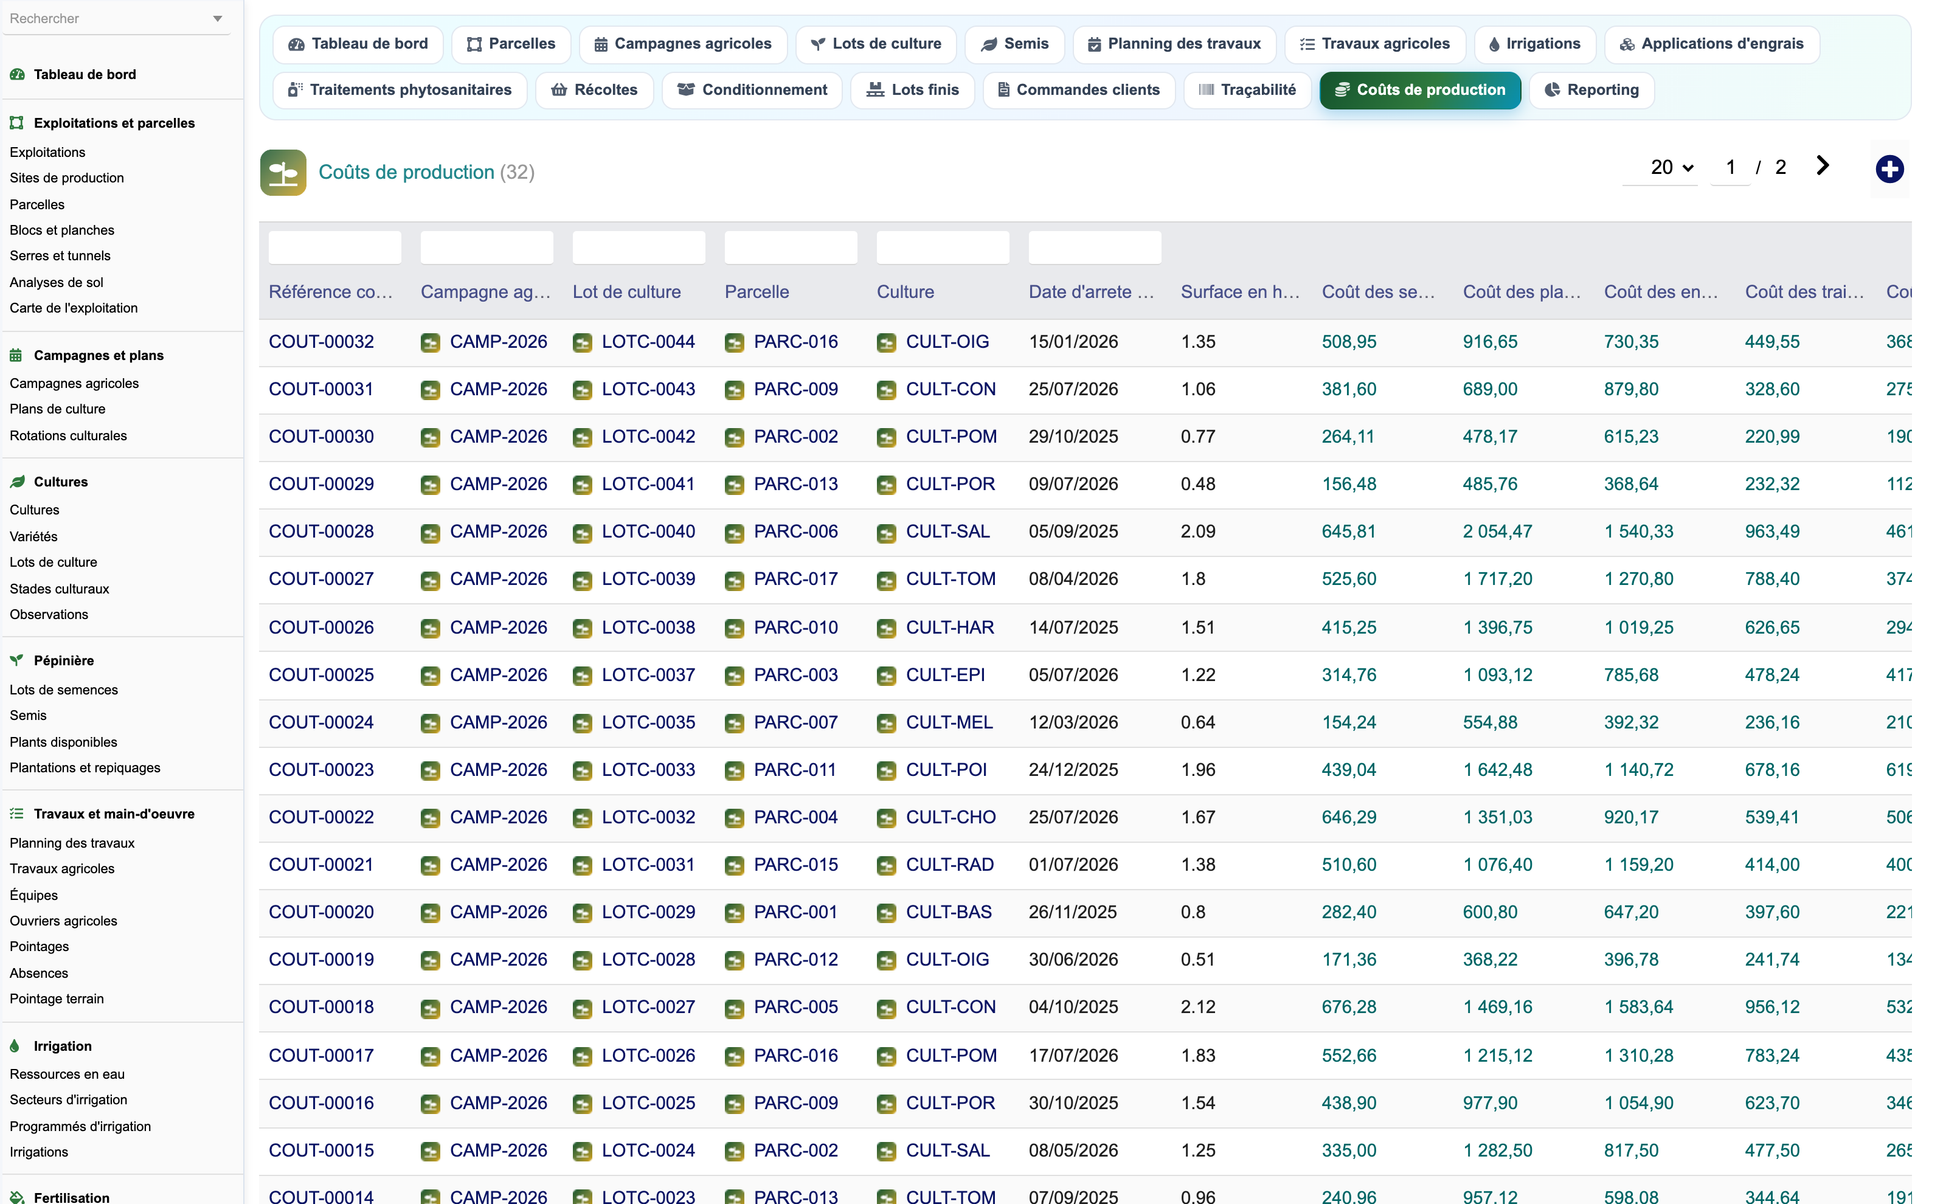This screenshot has width=1946, height=1204.
Task: Click the page number input field
Action: coord(1730,167)
